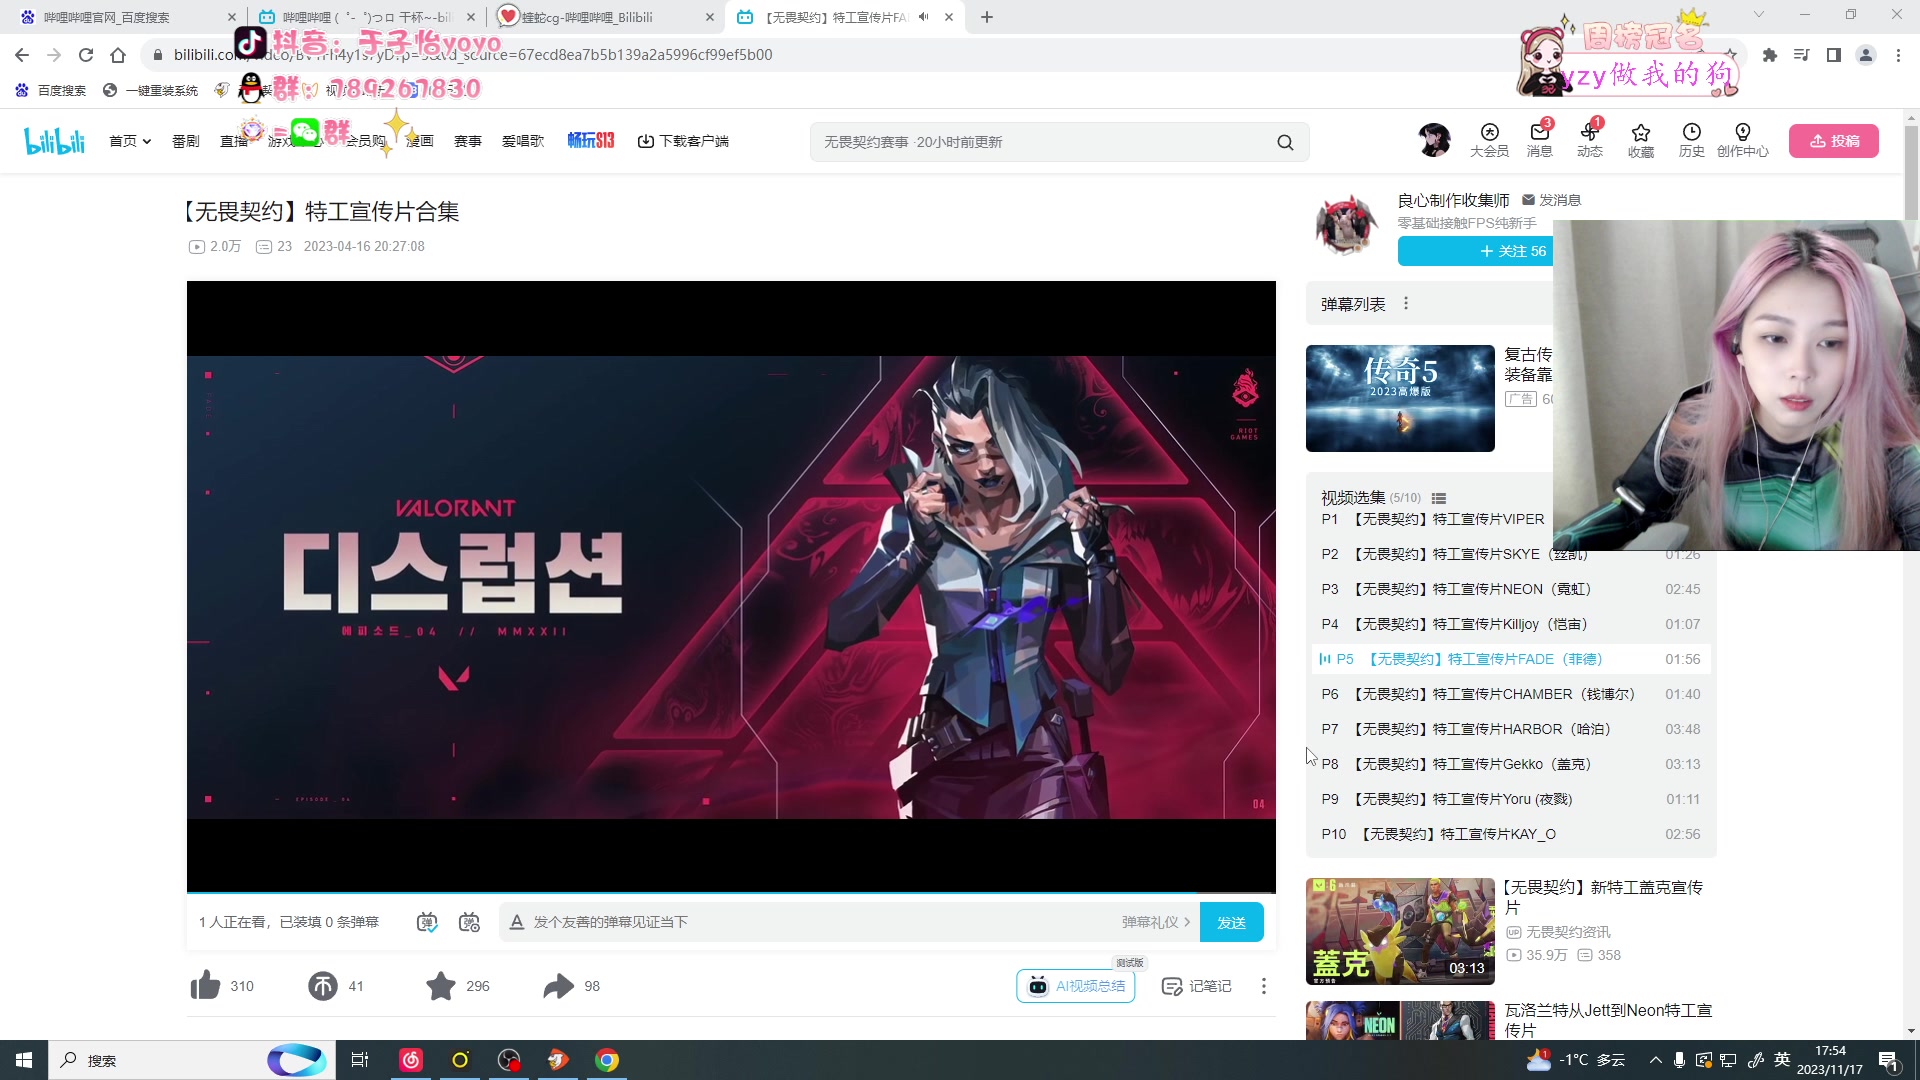
Task: Click 发消息 to message the uploader
Action: click(x=1551, y=200)
